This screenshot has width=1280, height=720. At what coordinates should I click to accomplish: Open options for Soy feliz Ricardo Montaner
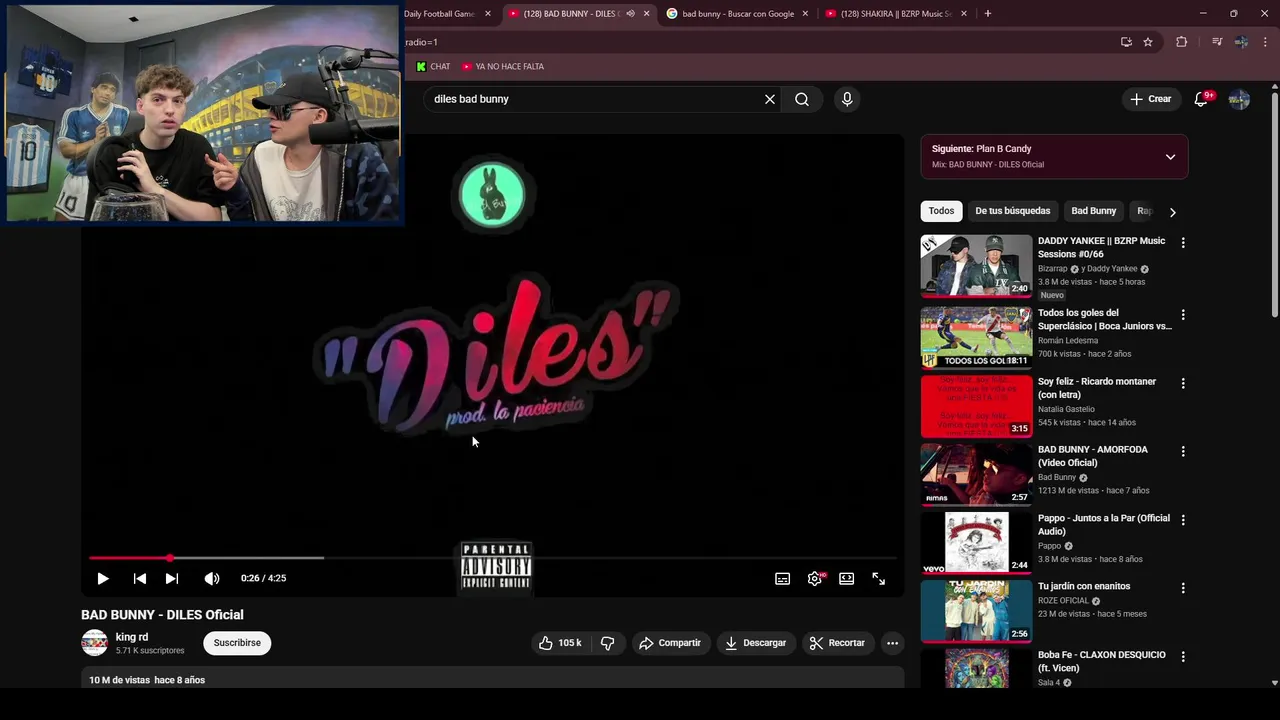point(1183,383)
